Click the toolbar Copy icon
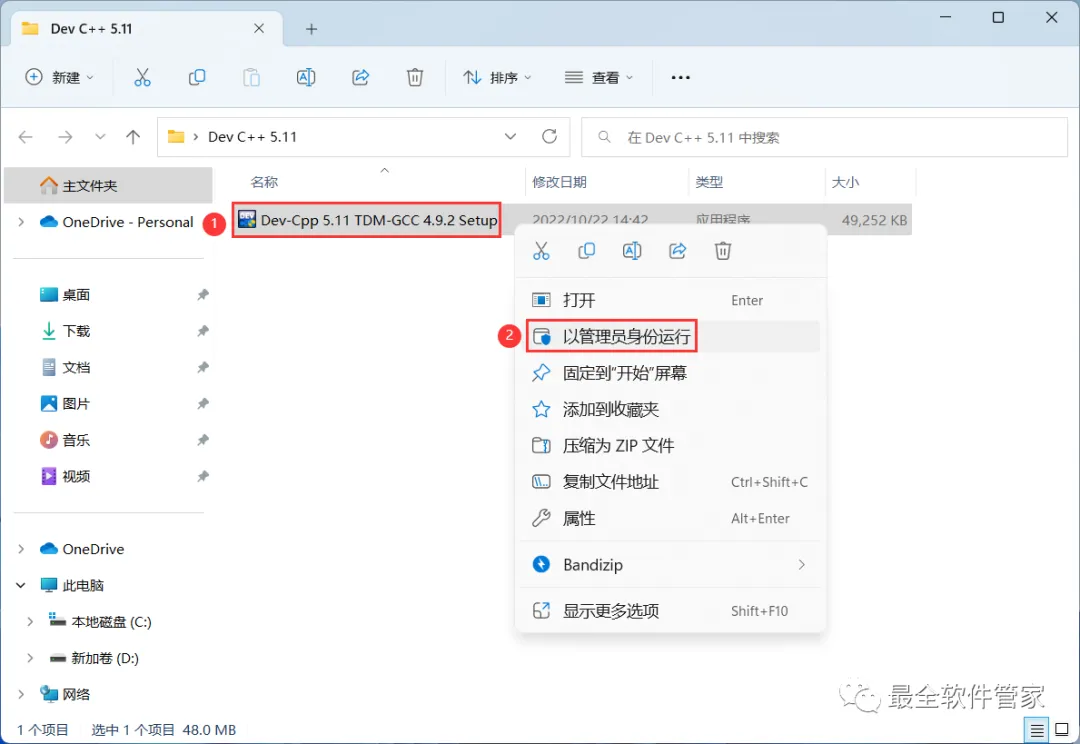1080x744 pixels. [x=197, y=77]
